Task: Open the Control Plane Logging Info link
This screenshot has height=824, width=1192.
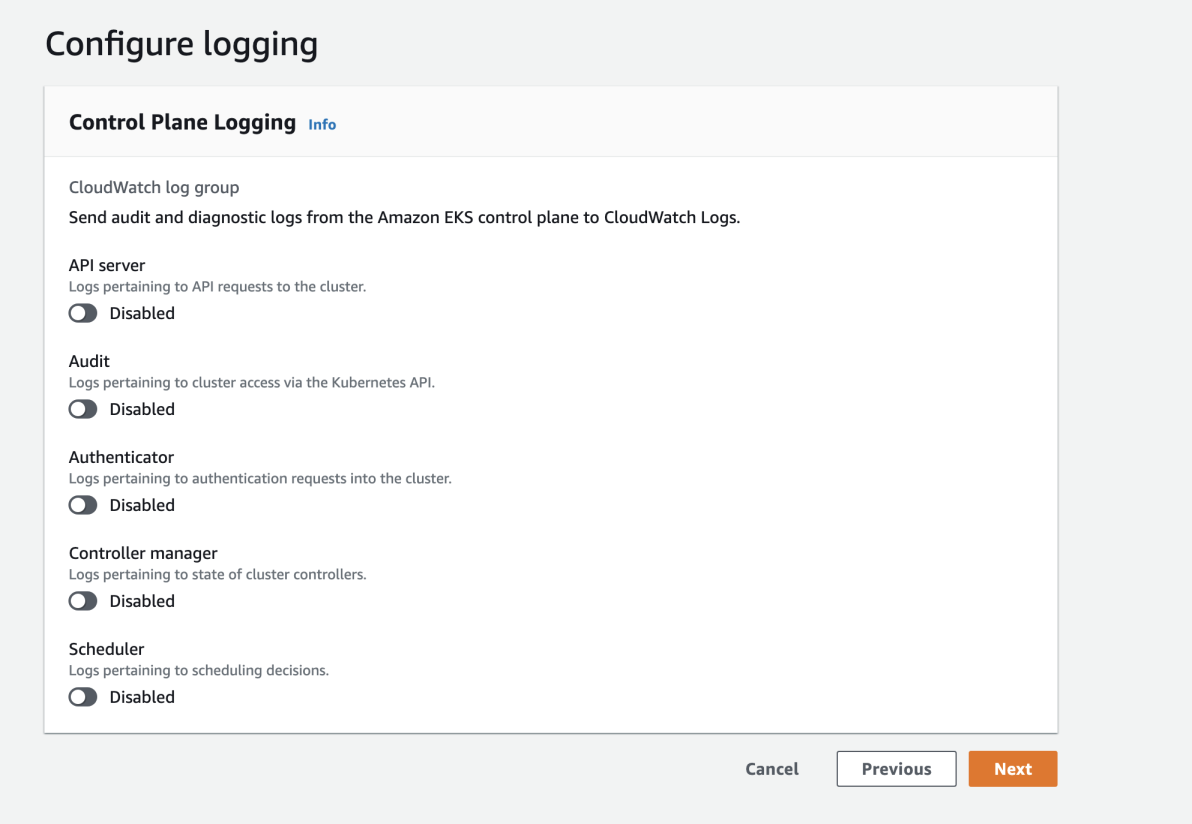Action: (322, 124)
